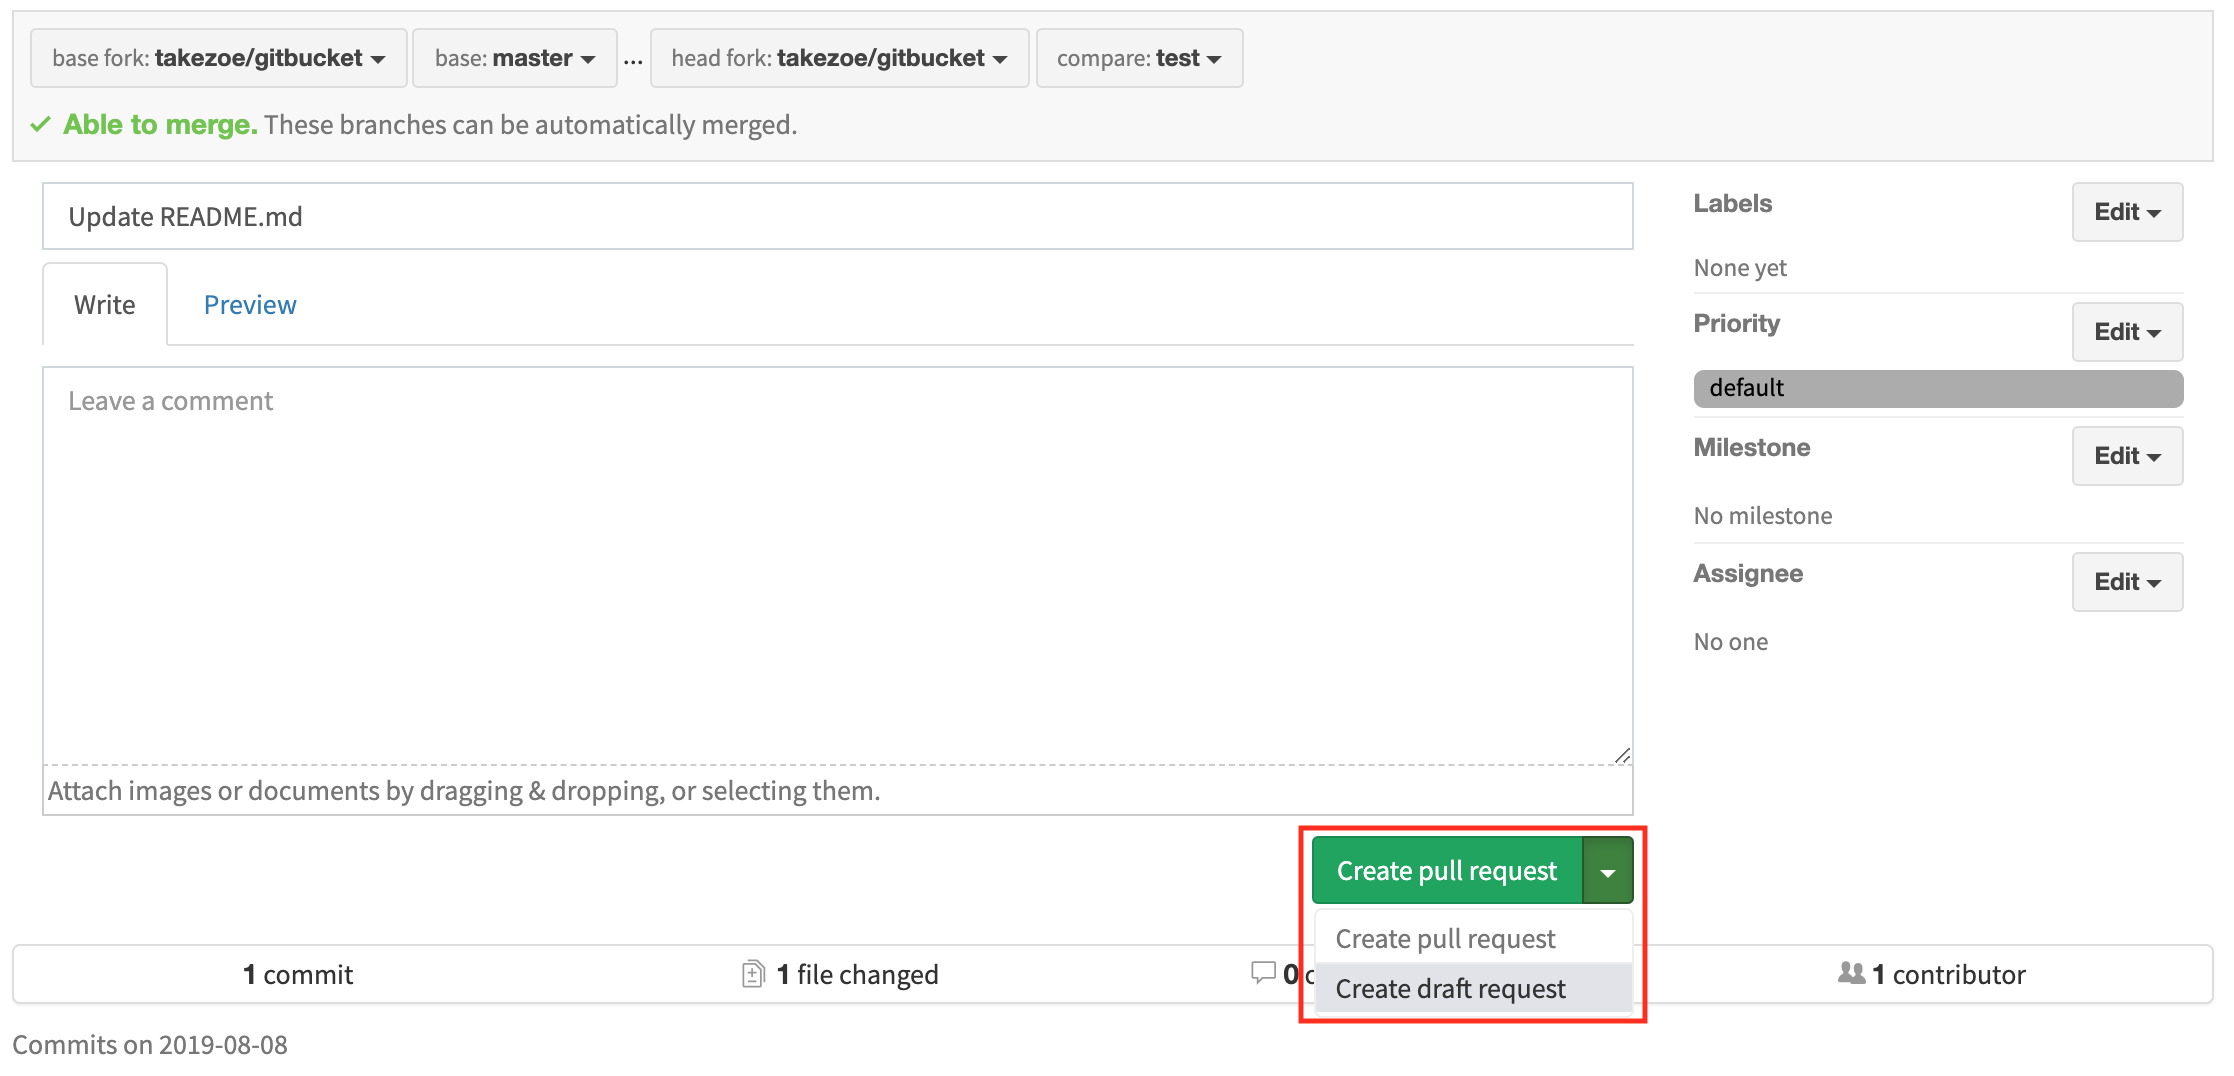Toggle the caret next to Create pull request

[x=1608, y=870]
